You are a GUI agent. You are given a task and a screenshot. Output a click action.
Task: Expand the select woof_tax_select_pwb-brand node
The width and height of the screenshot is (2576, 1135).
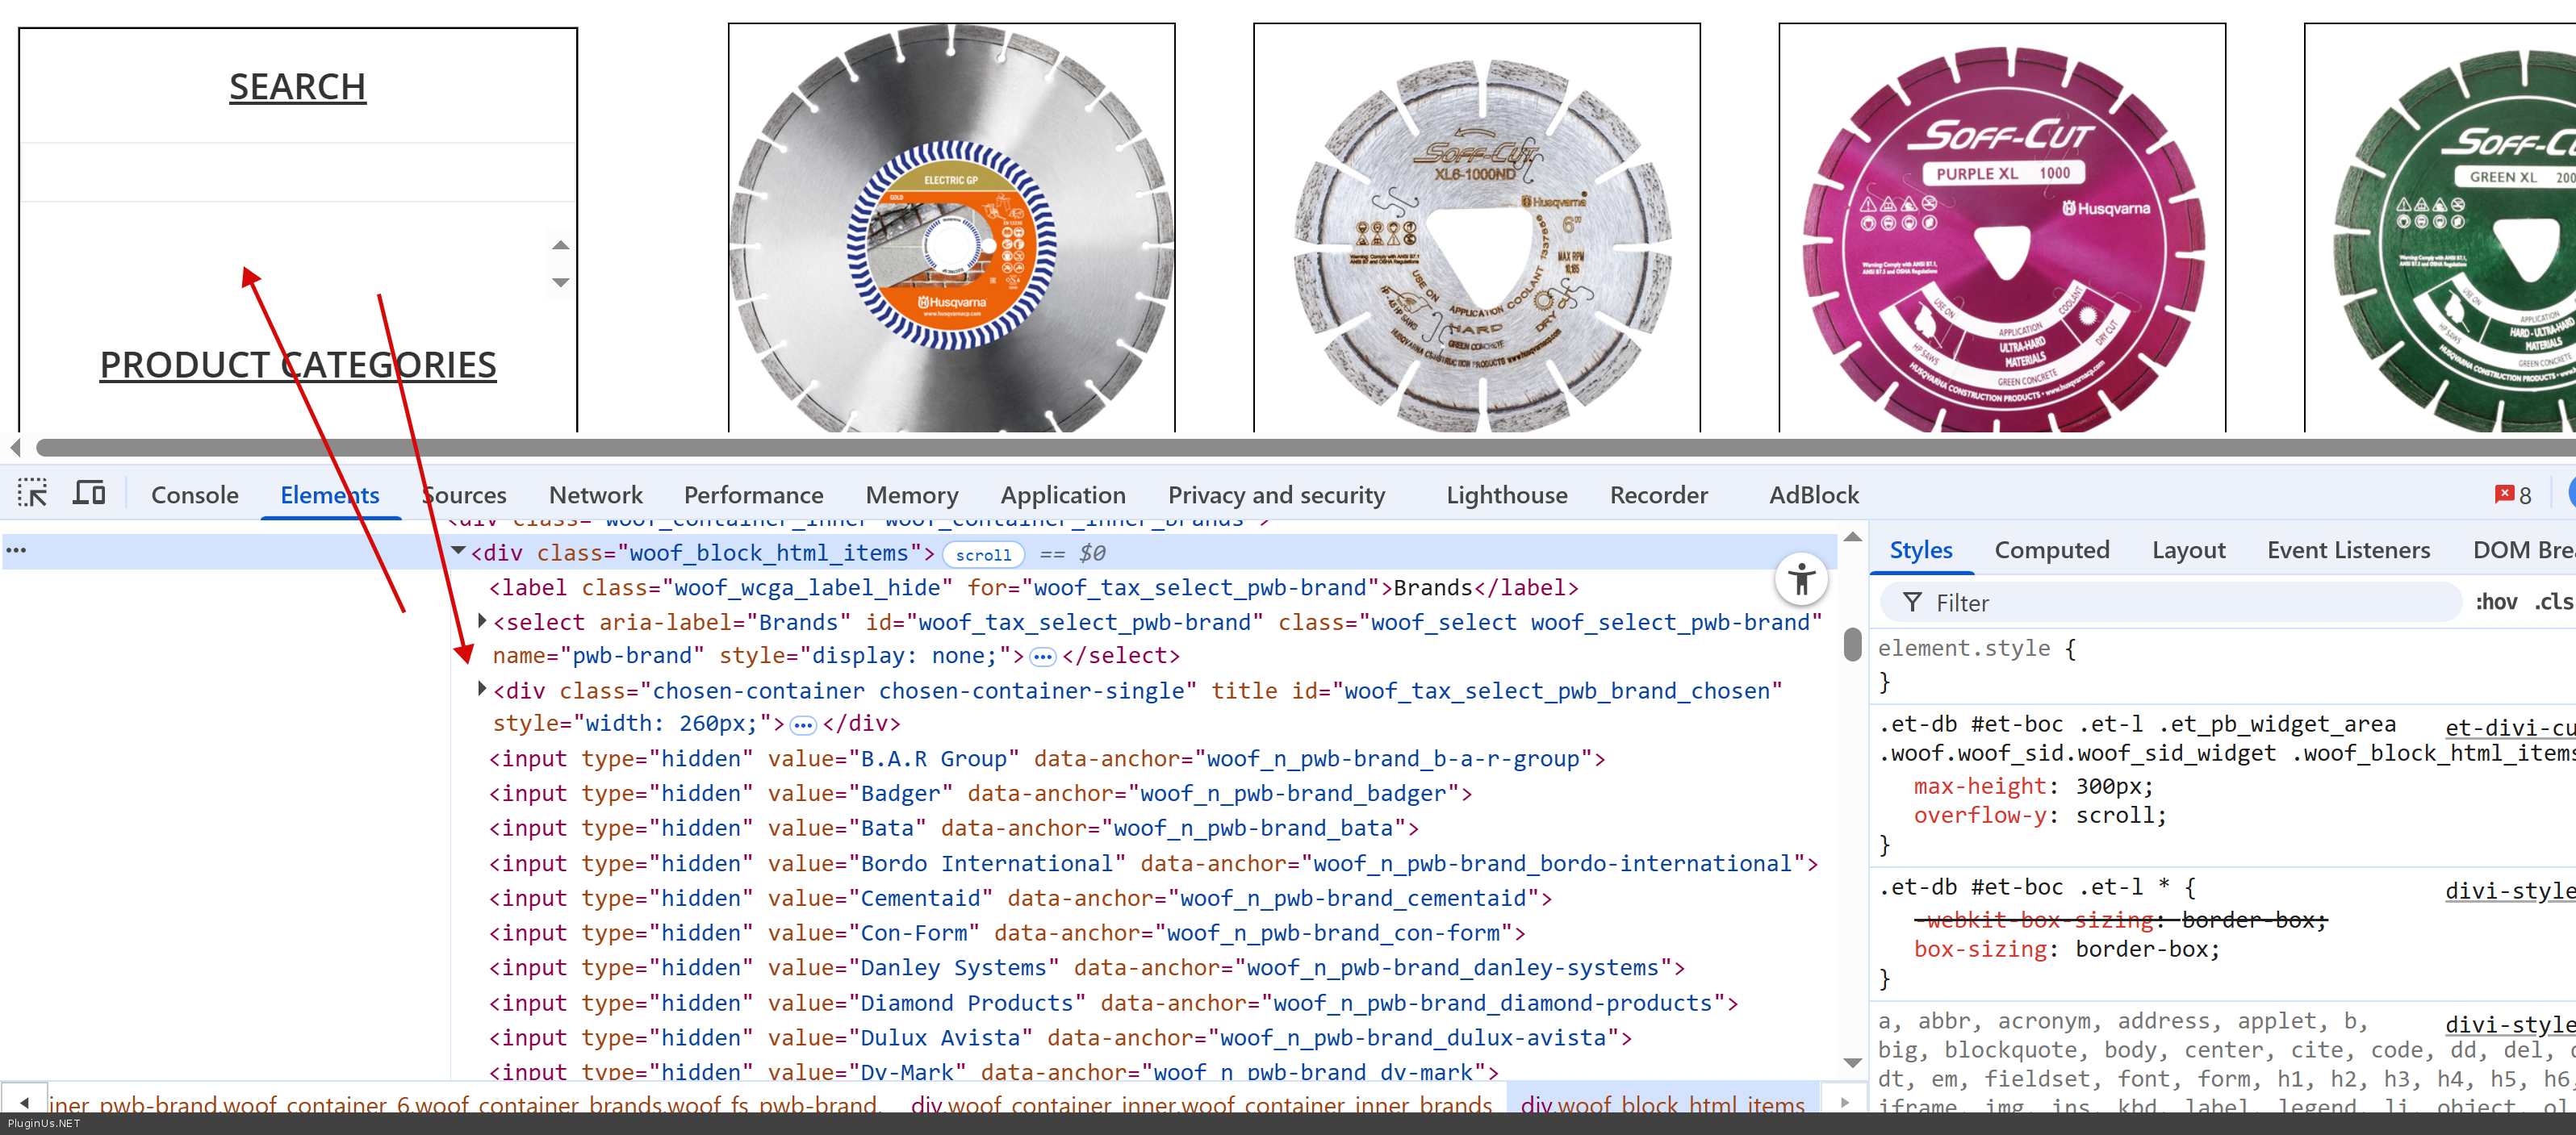(482, 621)
